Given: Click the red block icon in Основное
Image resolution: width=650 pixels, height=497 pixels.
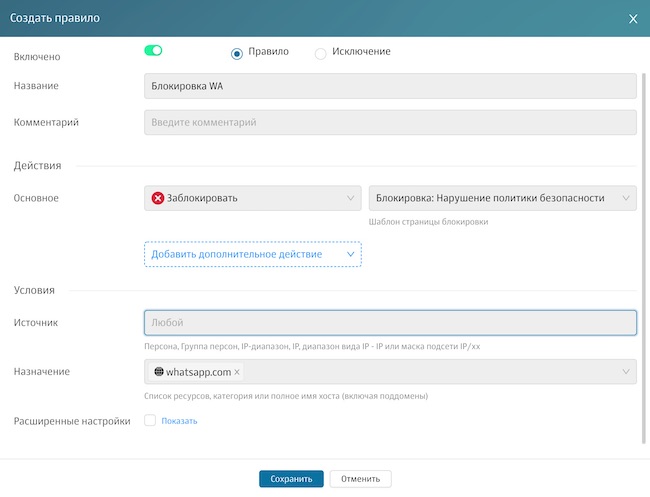Looking at the screenshot, I should pyautogui.click(x=158, y=198).
